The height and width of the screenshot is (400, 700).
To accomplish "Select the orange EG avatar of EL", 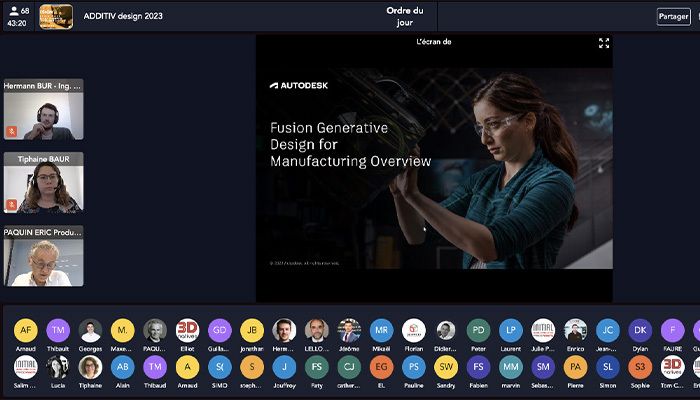I will pos(381,367).
